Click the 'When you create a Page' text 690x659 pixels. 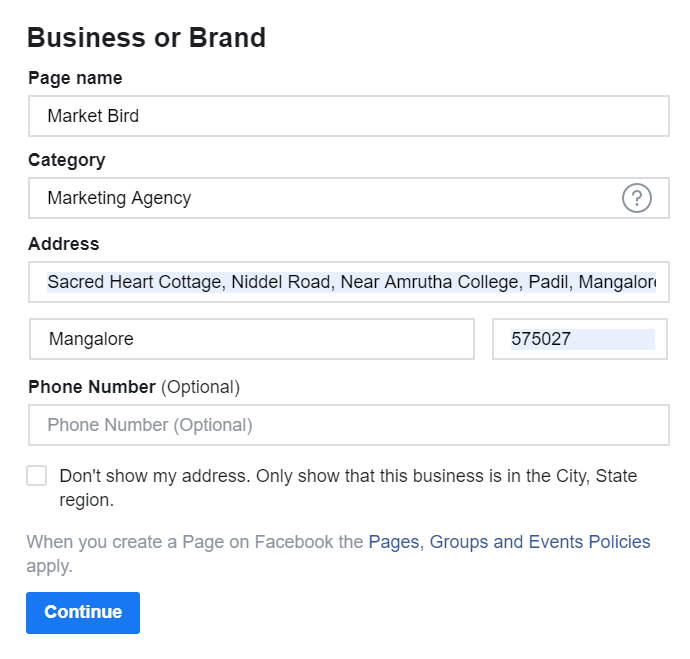pos(195,542)
